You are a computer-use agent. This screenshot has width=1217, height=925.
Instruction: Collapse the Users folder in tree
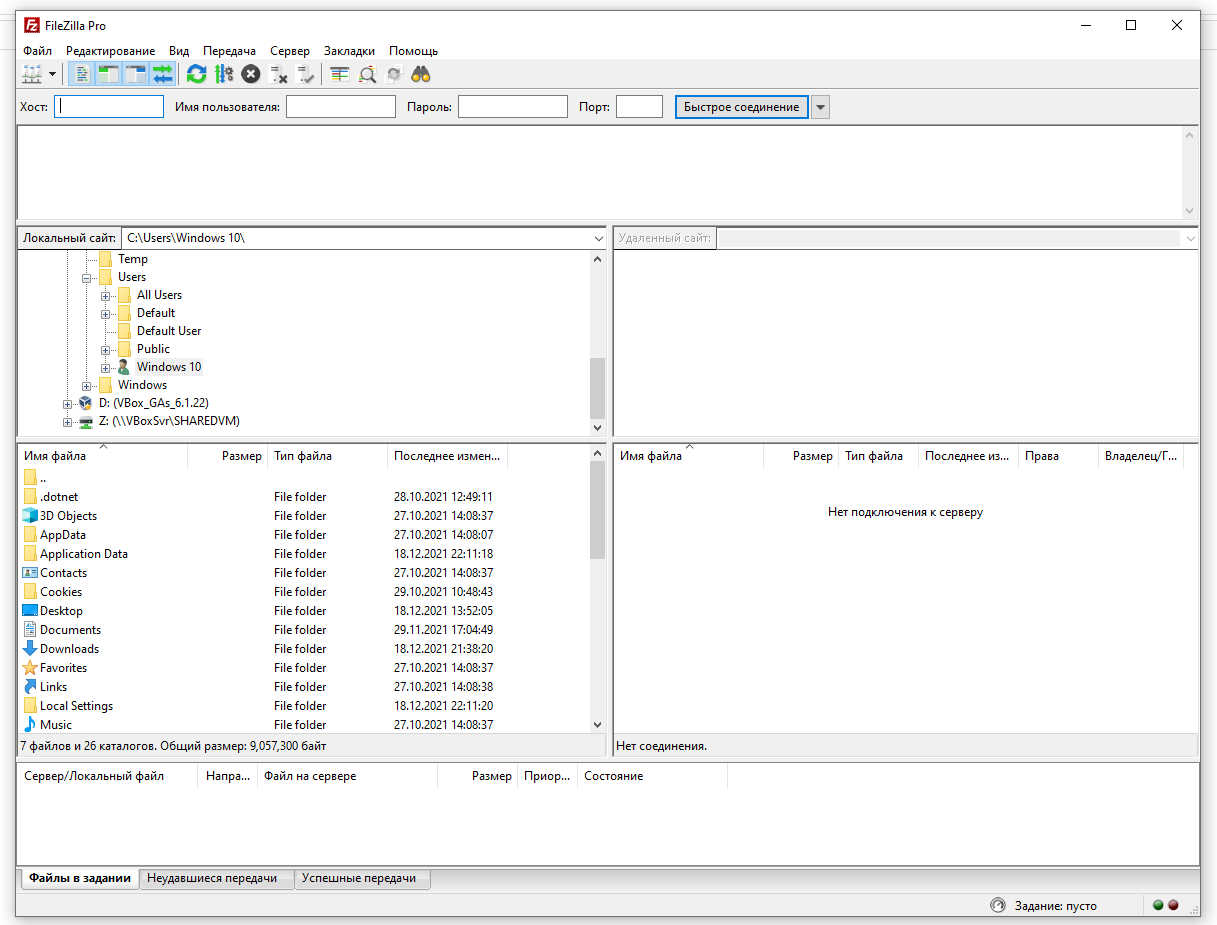click(87, 277)
